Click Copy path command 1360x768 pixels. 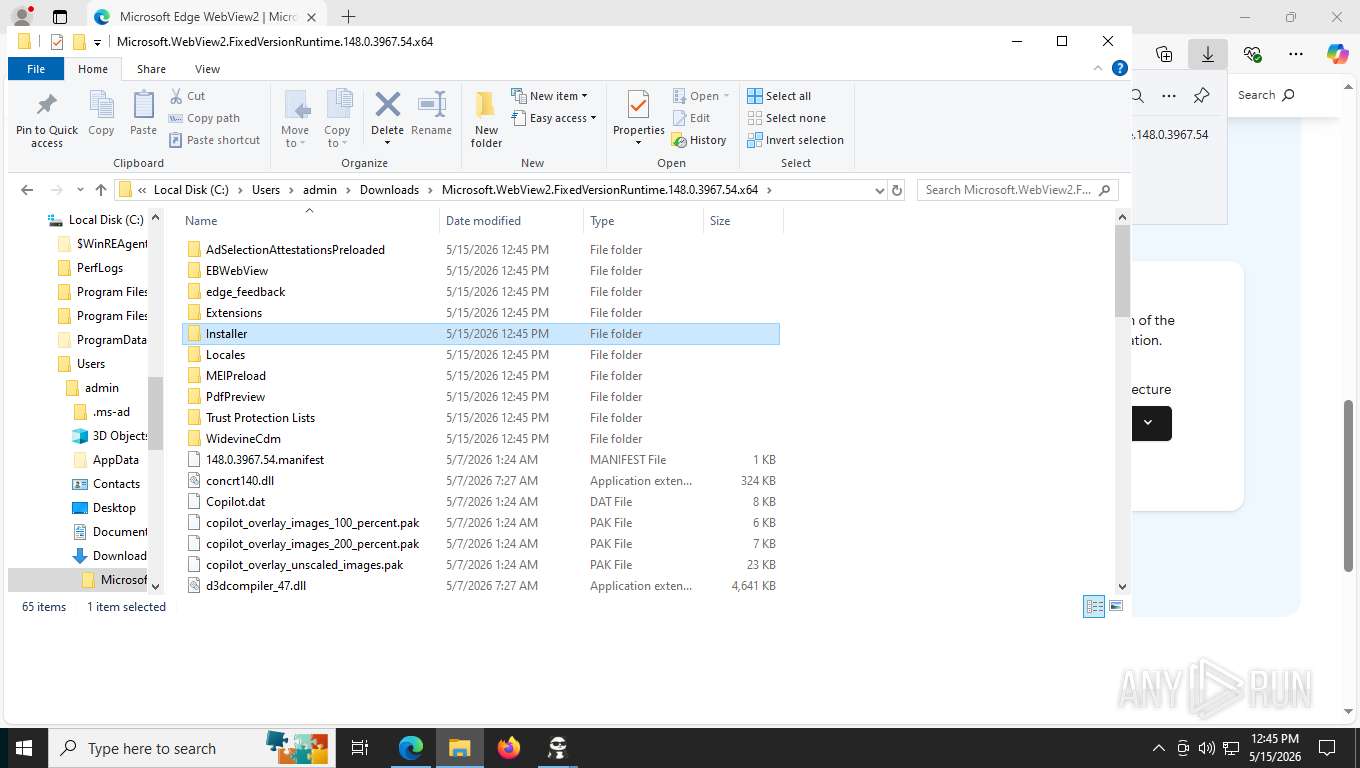click(204, 118)
